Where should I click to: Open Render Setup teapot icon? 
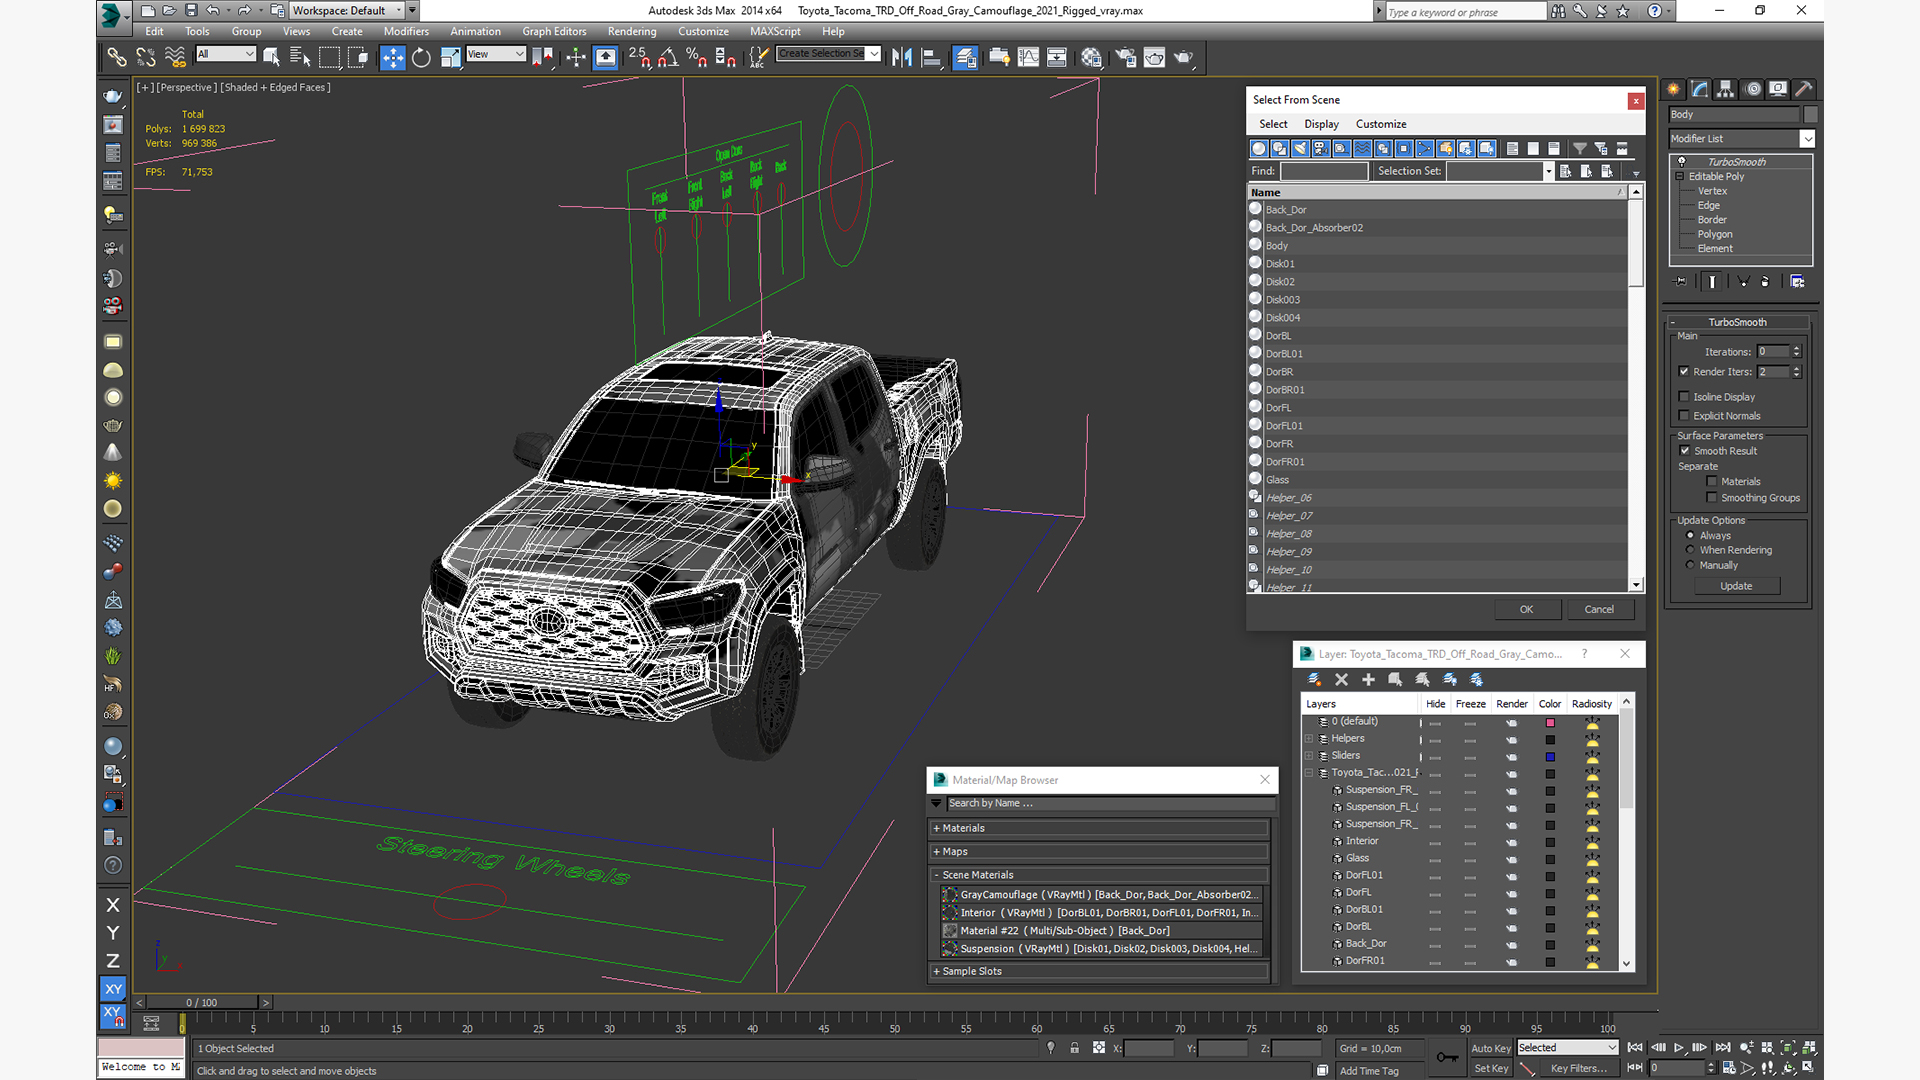(1125, 57)
